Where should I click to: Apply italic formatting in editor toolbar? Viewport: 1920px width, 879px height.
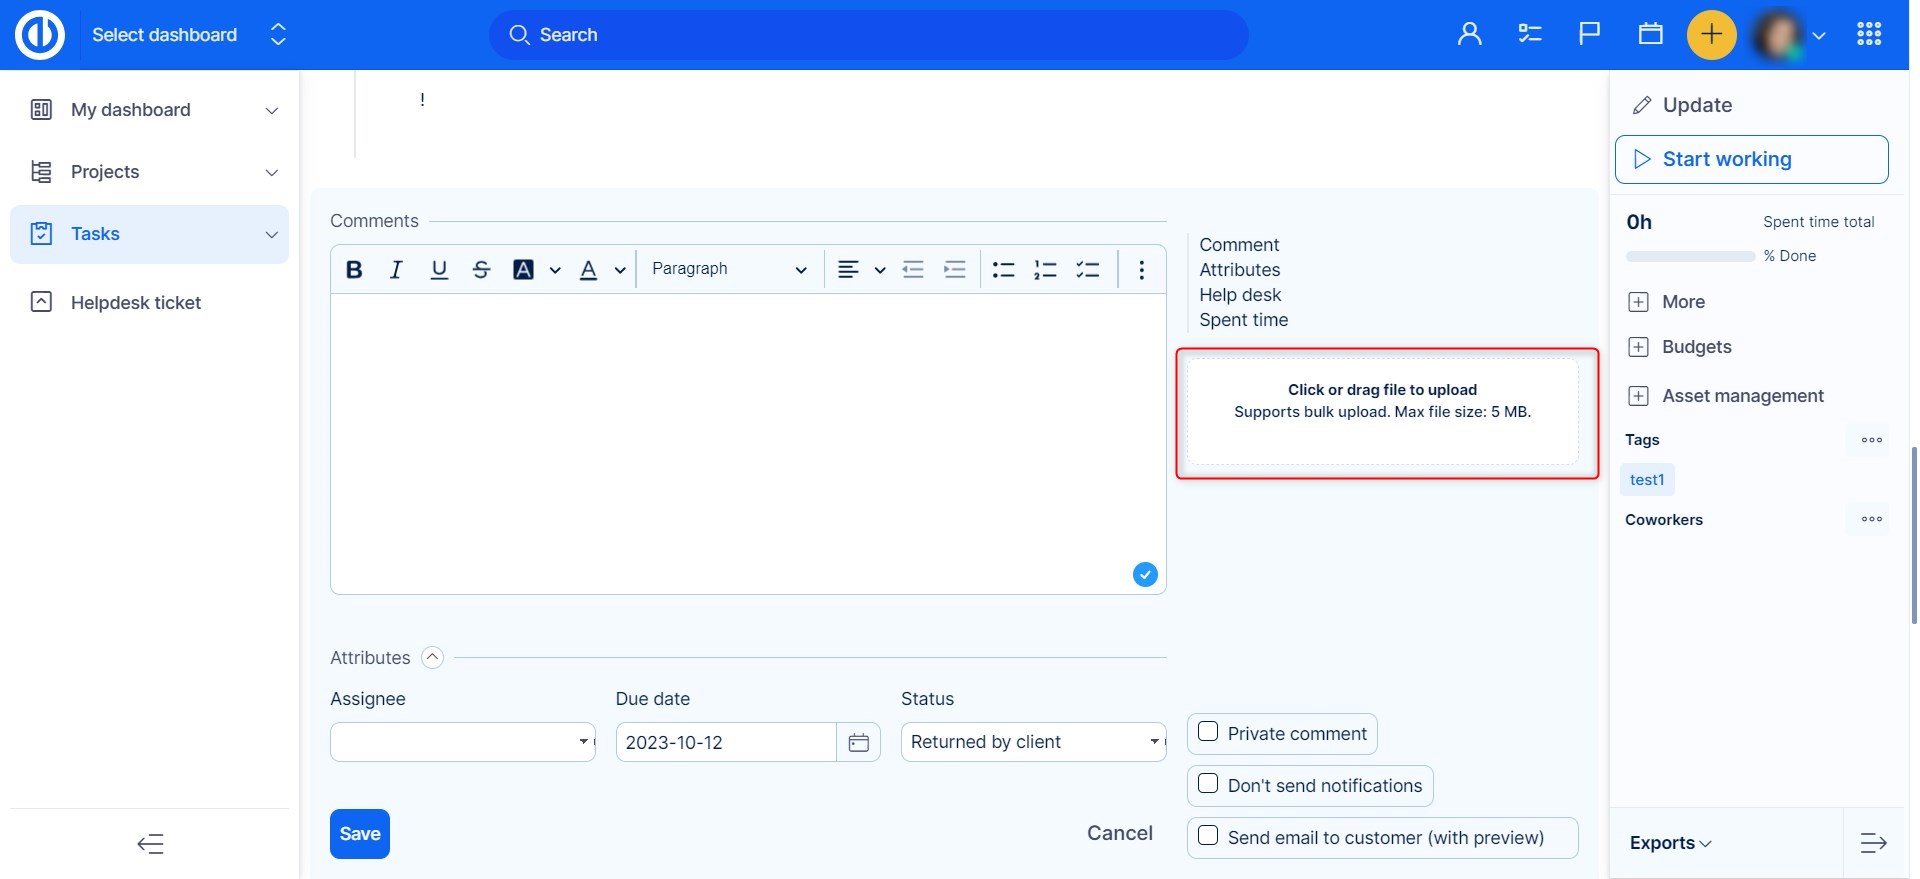[396, 270]
